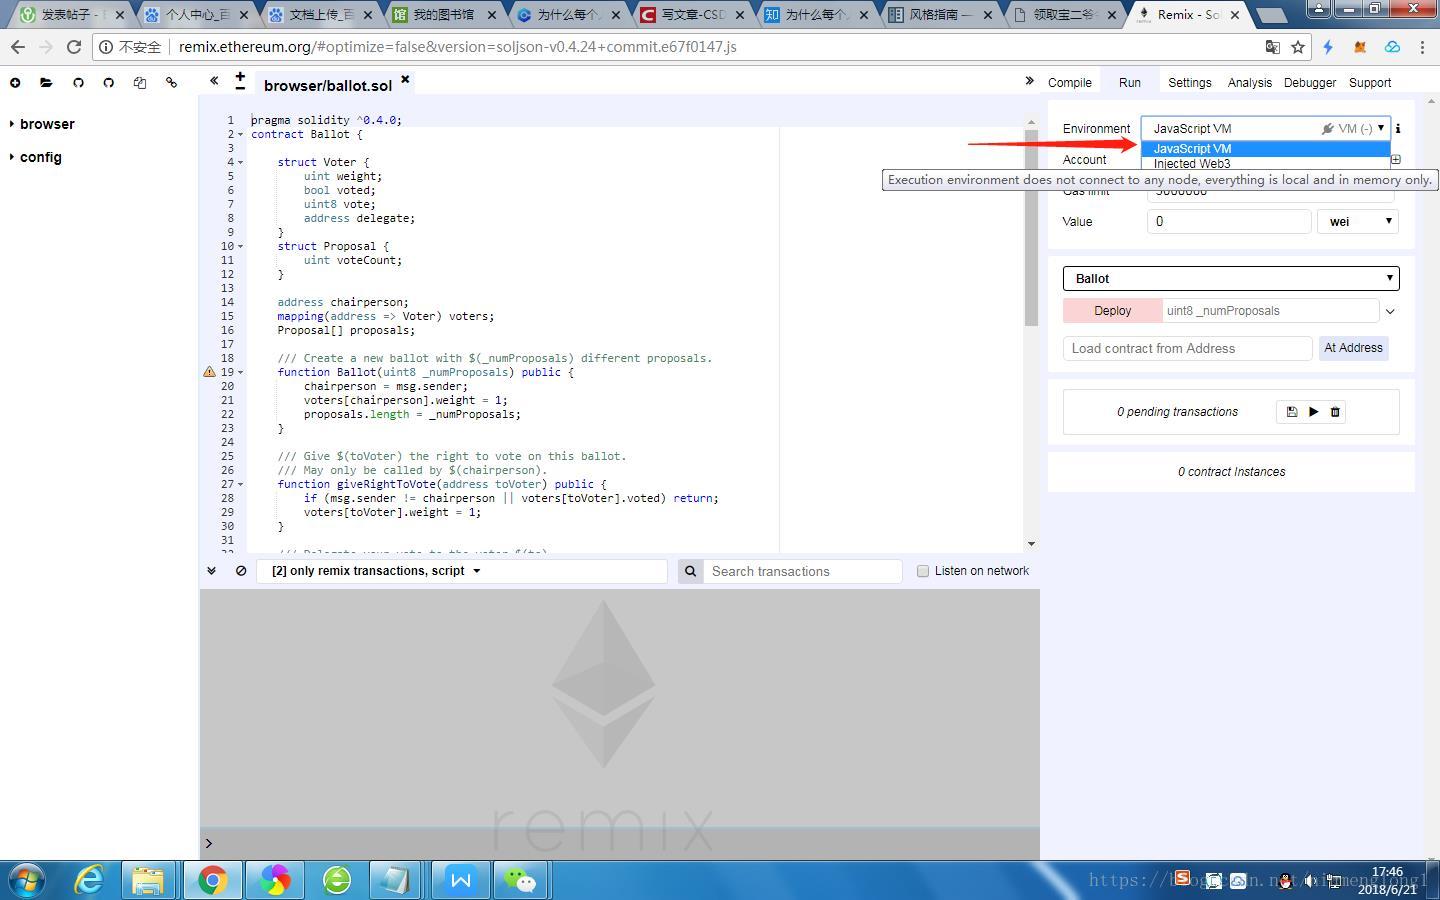Delete pending transactions with the trash icon

point(1335,412)
